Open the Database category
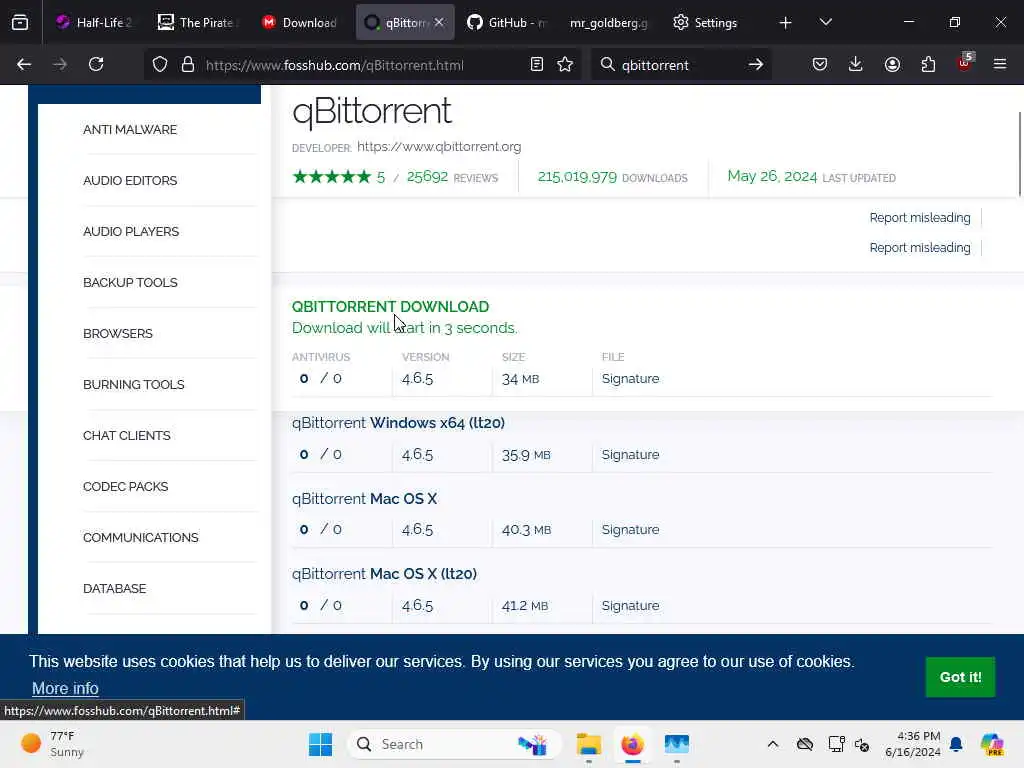 (114, 588)
